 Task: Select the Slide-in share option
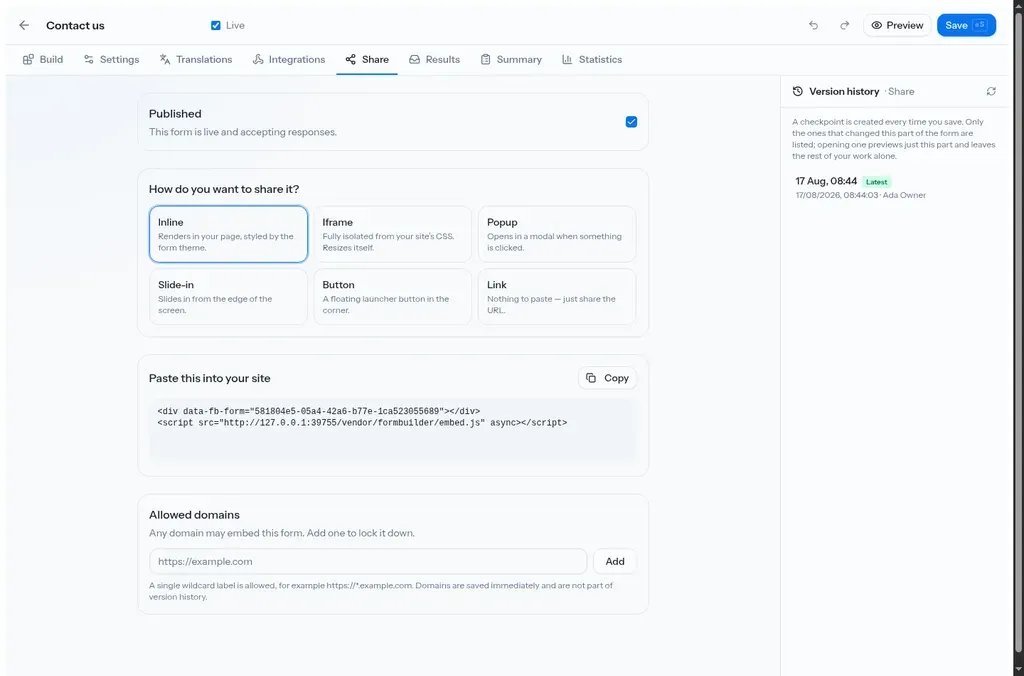pyautogui.click(x=229, y=297)
